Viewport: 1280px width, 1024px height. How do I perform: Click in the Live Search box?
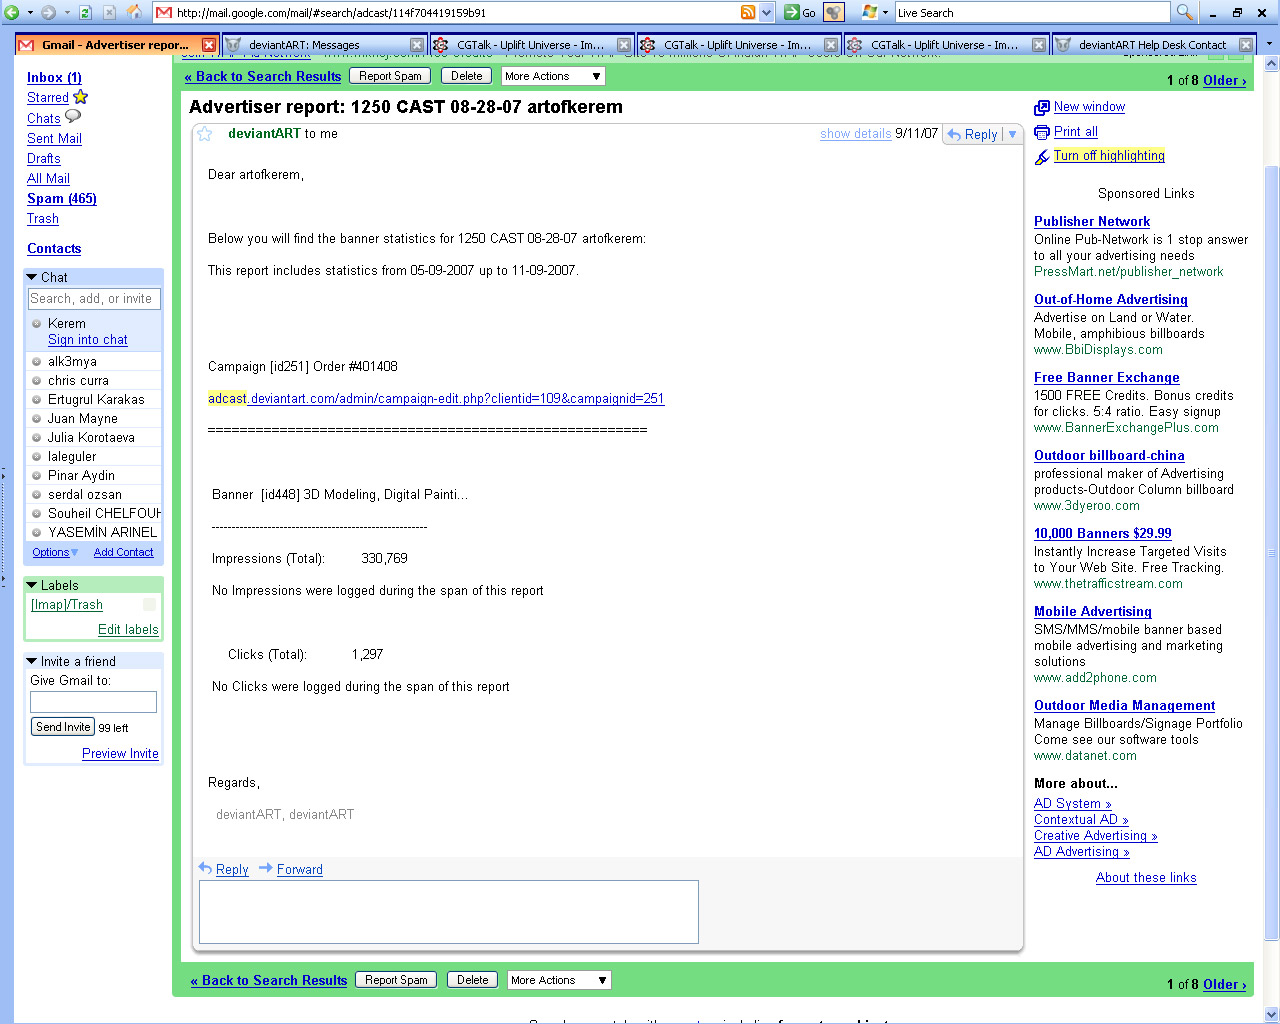(x=1033, y=12)
